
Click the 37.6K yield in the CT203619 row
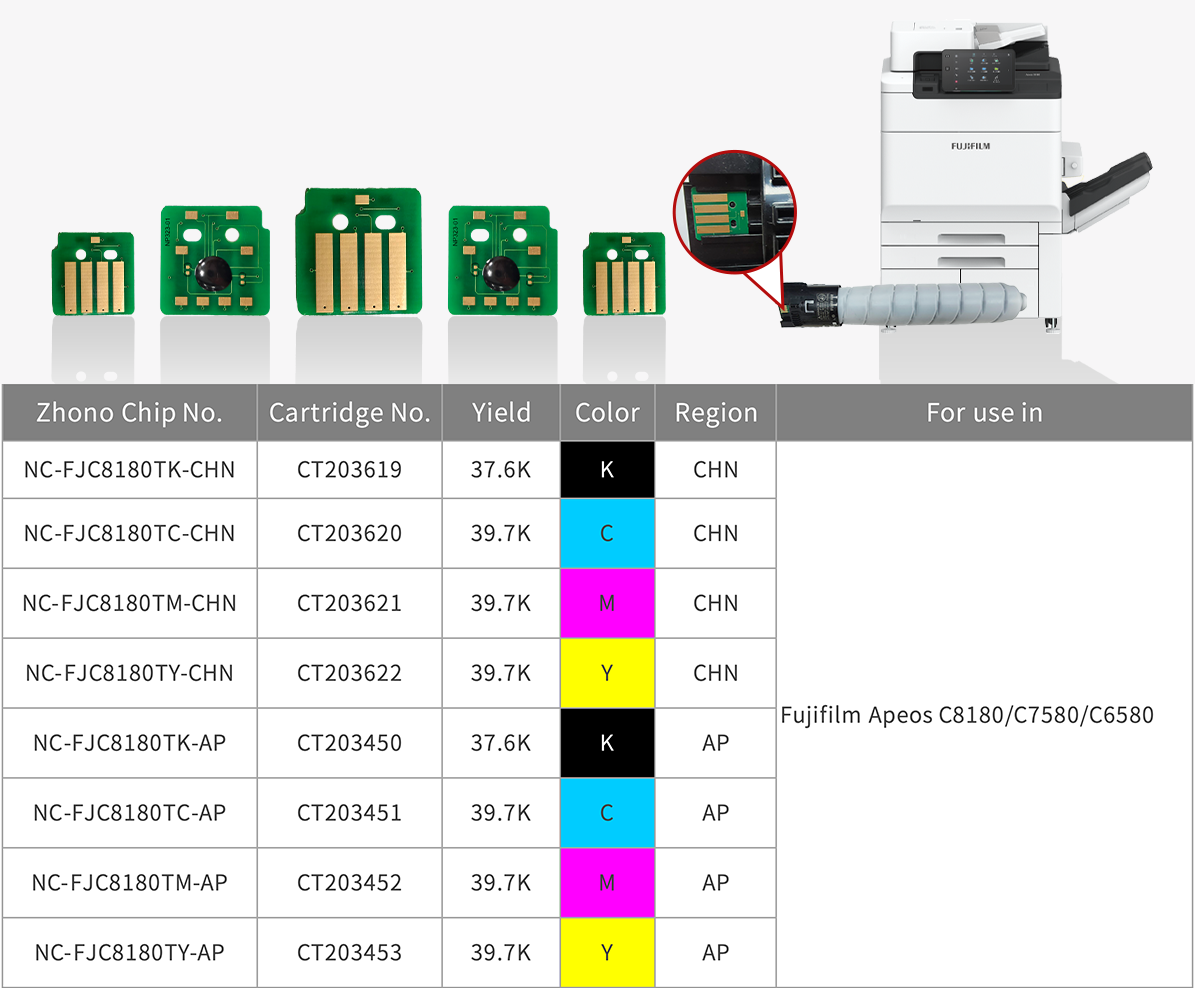[x=501, y=470]
